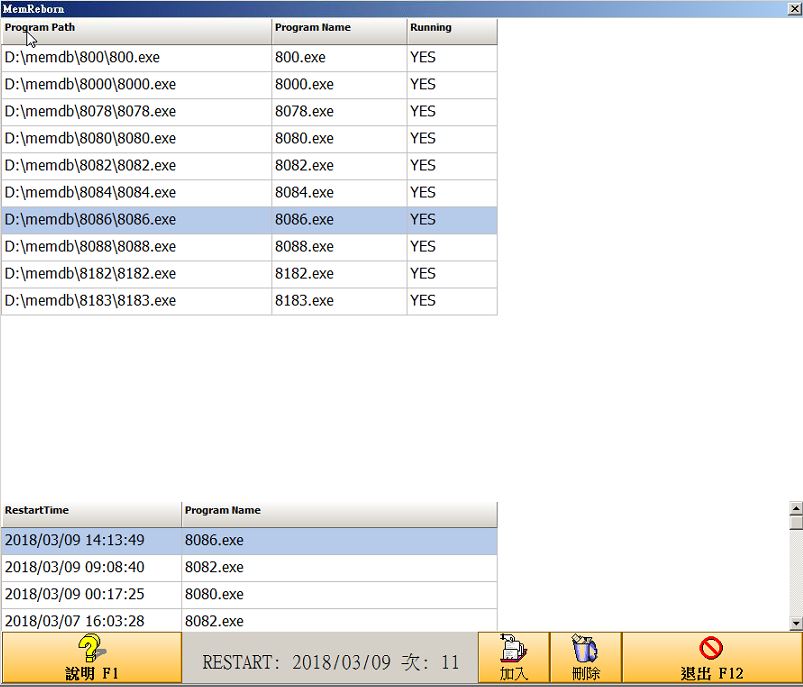This screenshot has height=687, width=803.
Task: Select the D:\memdb\800\800.exe row
Action: coord(249,57)
